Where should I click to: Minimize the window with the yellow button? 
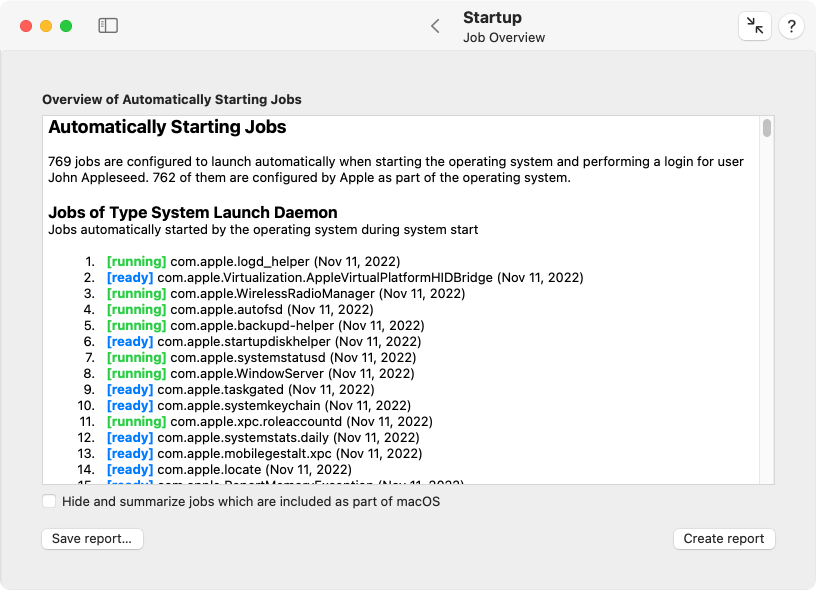click(x=46, y=26)
